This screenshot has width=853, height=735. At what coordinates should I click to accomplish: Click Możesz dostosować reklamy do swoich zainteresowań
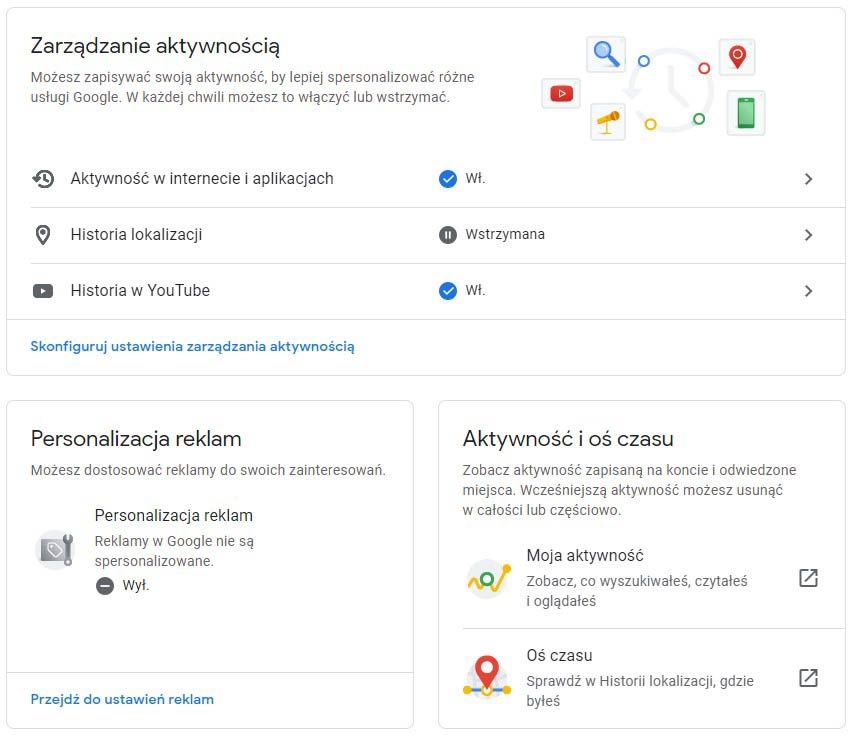click(x=208, y=470)
